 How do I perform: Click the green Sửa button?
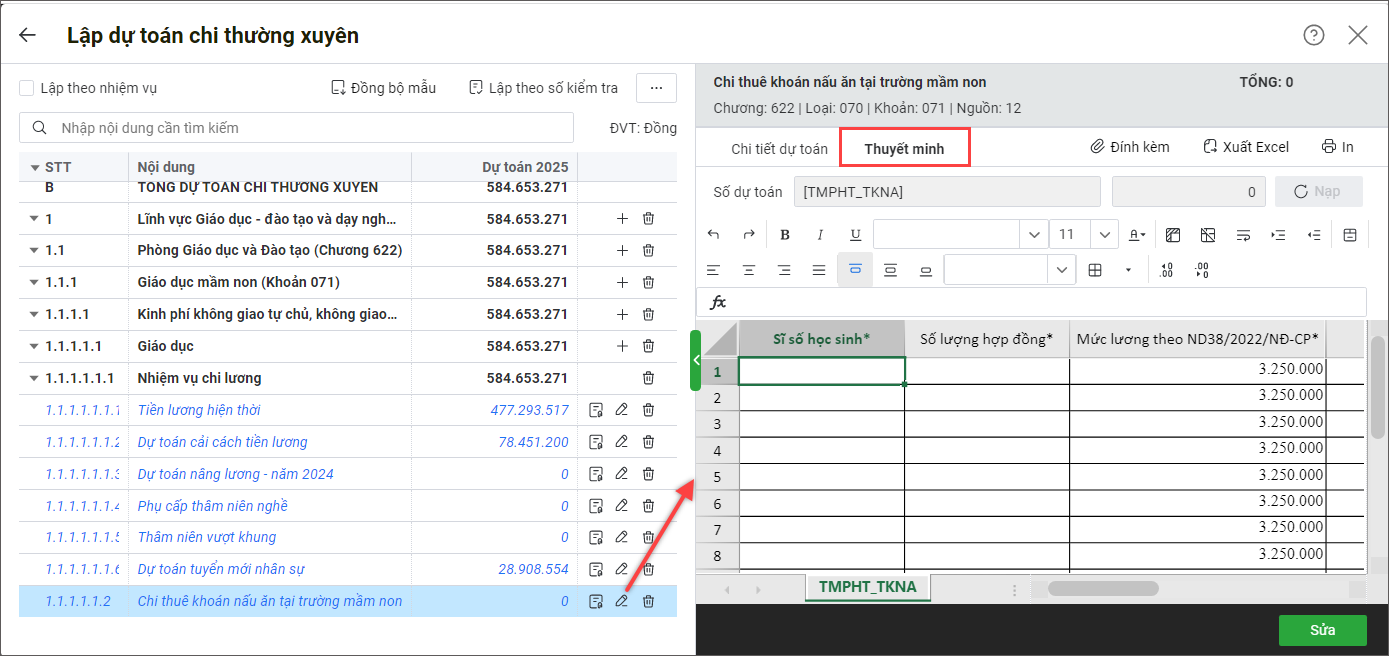click(x=1322, y=630)
